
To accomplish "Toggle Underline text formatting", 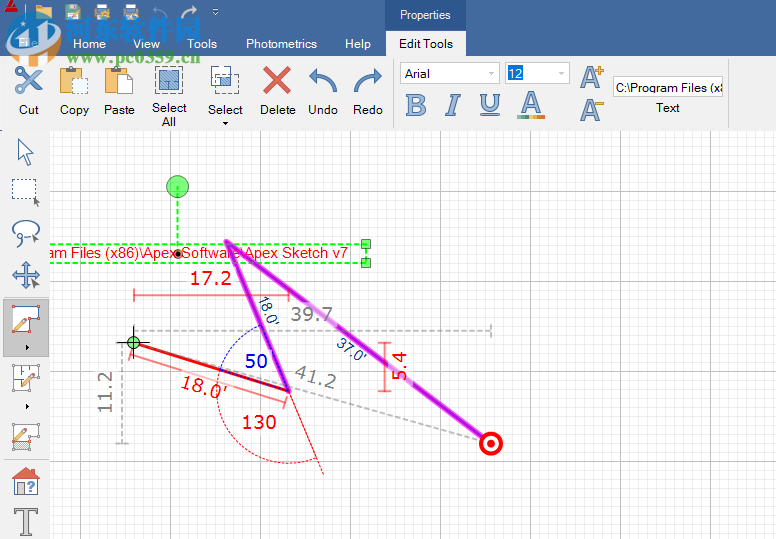I will pyautogui.click(x=490, y=106).
